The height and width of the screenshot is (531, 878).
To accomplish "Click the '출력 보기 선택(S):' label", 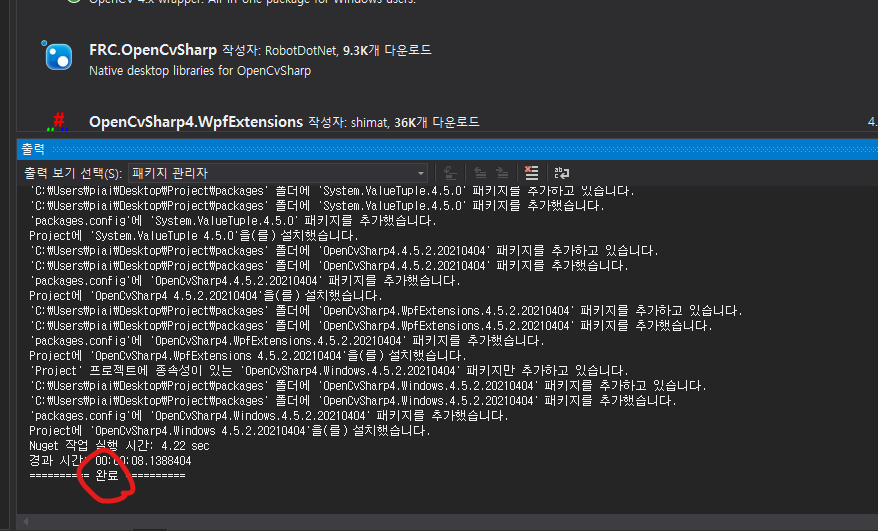I will pyautogui.click(x=73, y=173).
